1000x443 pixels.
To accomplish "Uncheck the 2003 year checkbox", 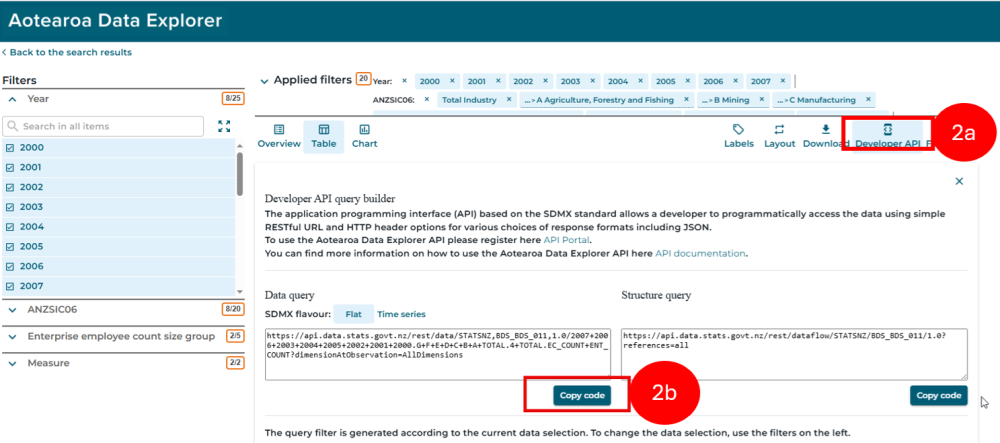I will pos(10,207).
